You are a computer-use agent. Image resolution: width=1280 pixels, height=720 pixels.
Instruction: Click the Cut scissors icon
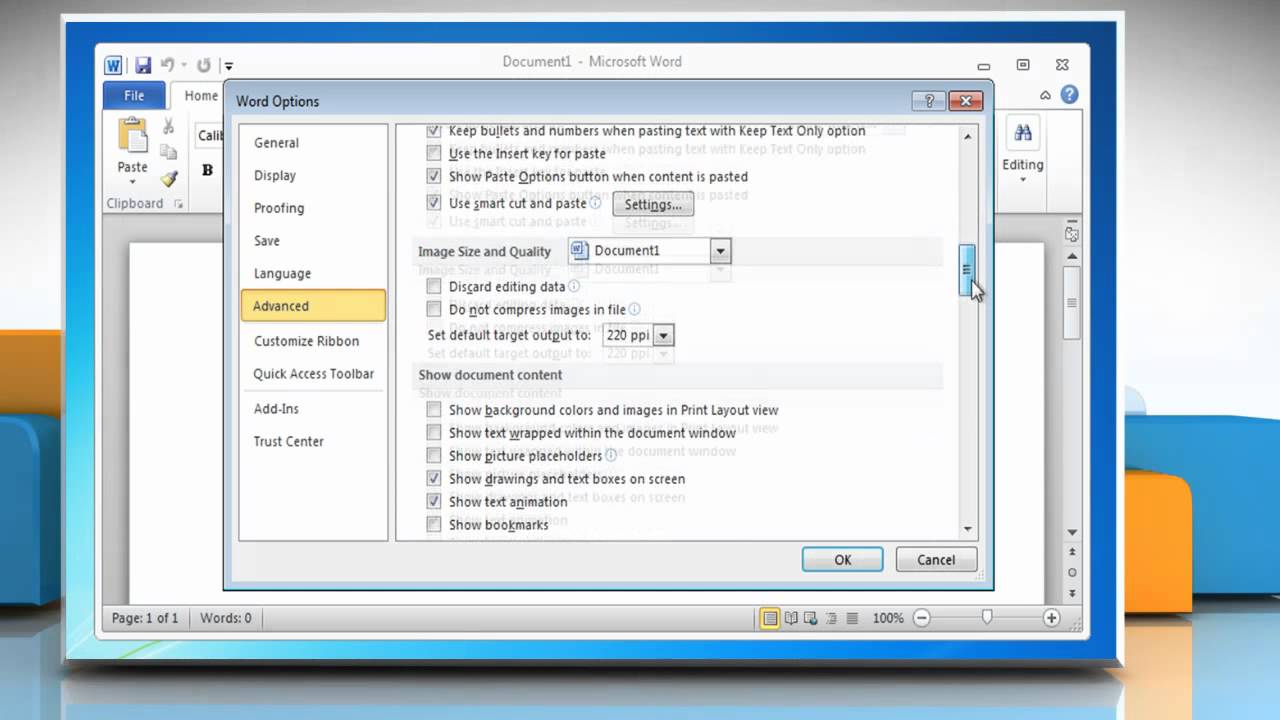[168, 126]
